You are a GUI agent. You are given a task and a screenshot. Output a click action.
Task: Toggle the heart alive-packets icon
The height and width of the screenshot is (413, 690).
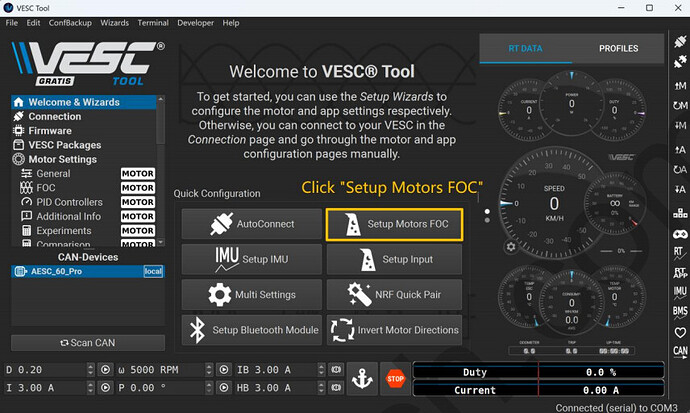tap(680, 333)
